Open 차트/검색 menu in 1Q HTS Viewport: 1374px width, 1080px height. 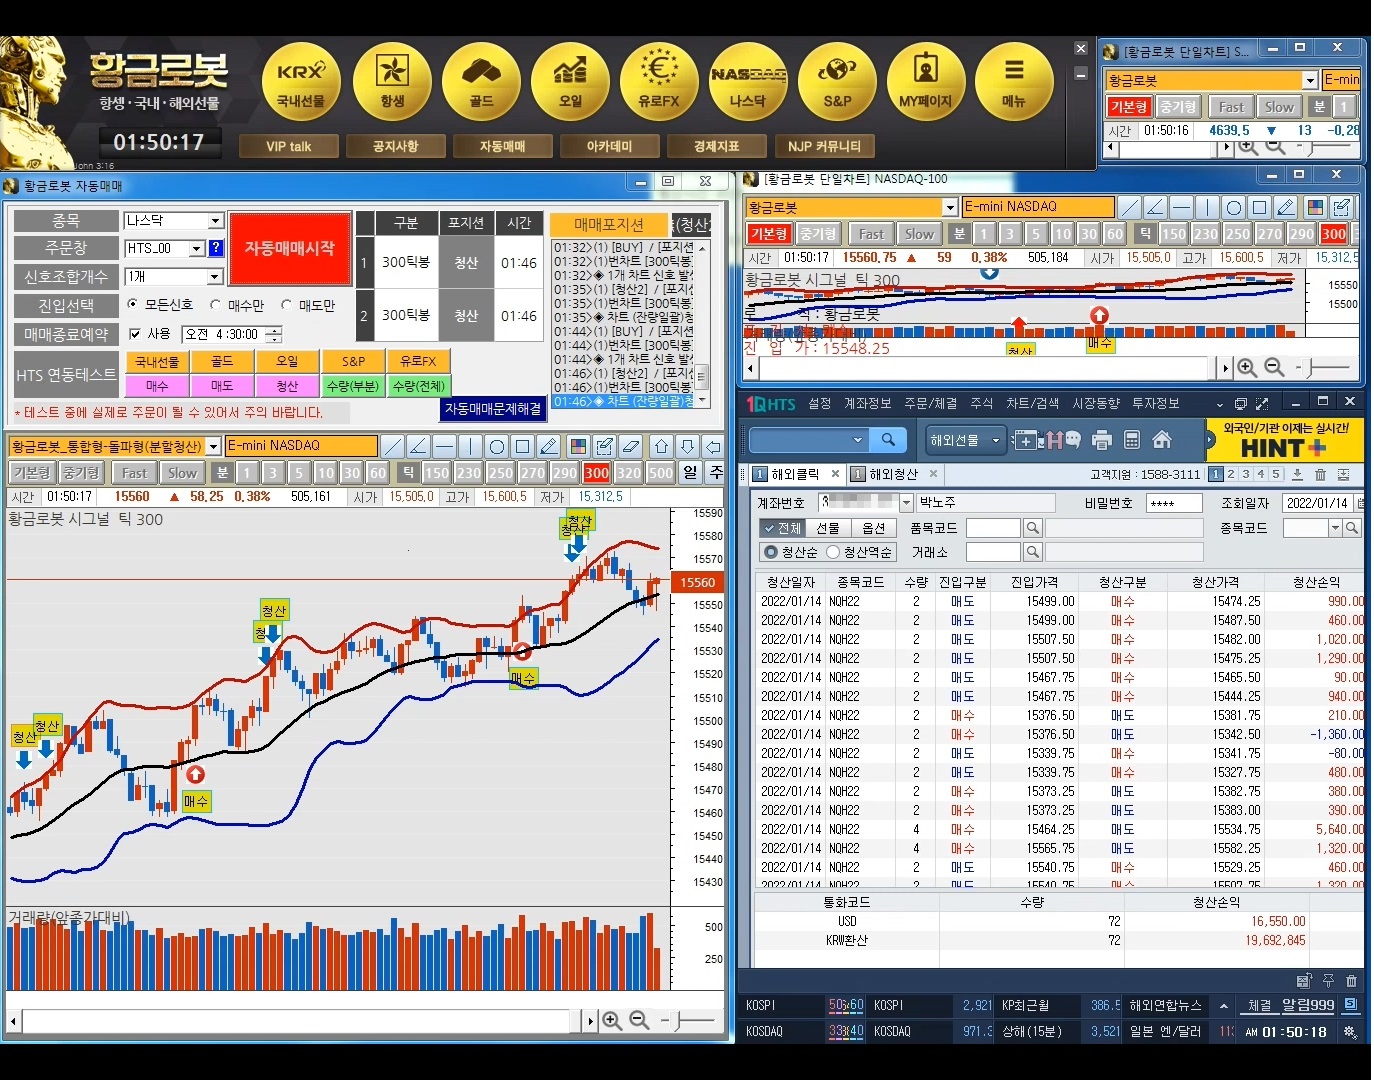1032,403
